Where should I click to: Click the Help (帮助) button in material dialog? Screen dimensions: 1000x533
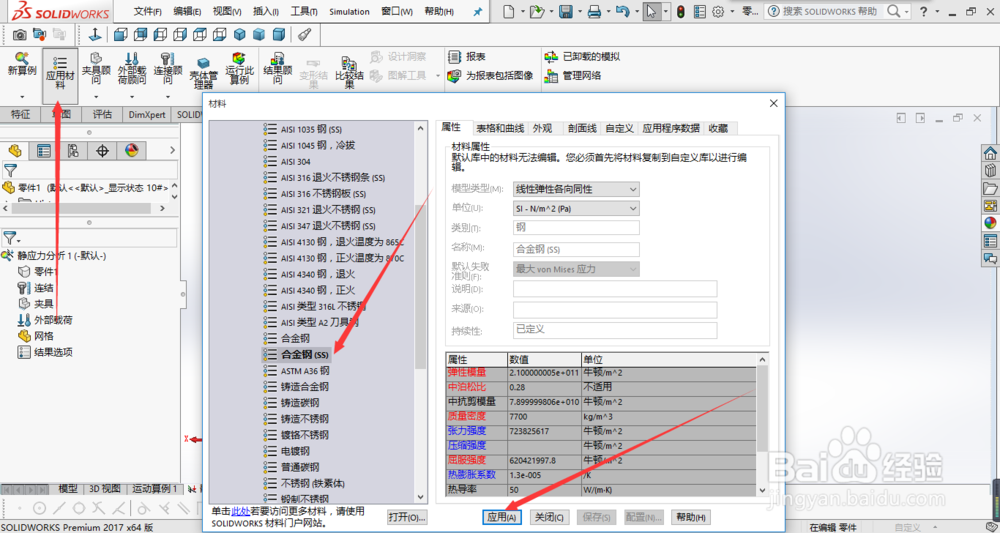pyautogui.click(x=690, y=517)
